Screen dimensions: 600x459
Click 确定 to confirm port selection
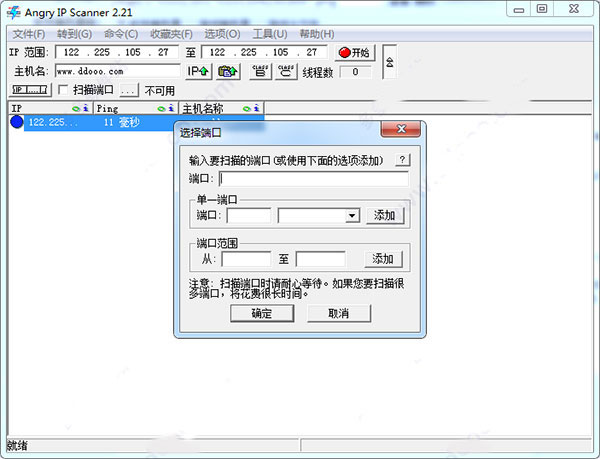[261, 313]
